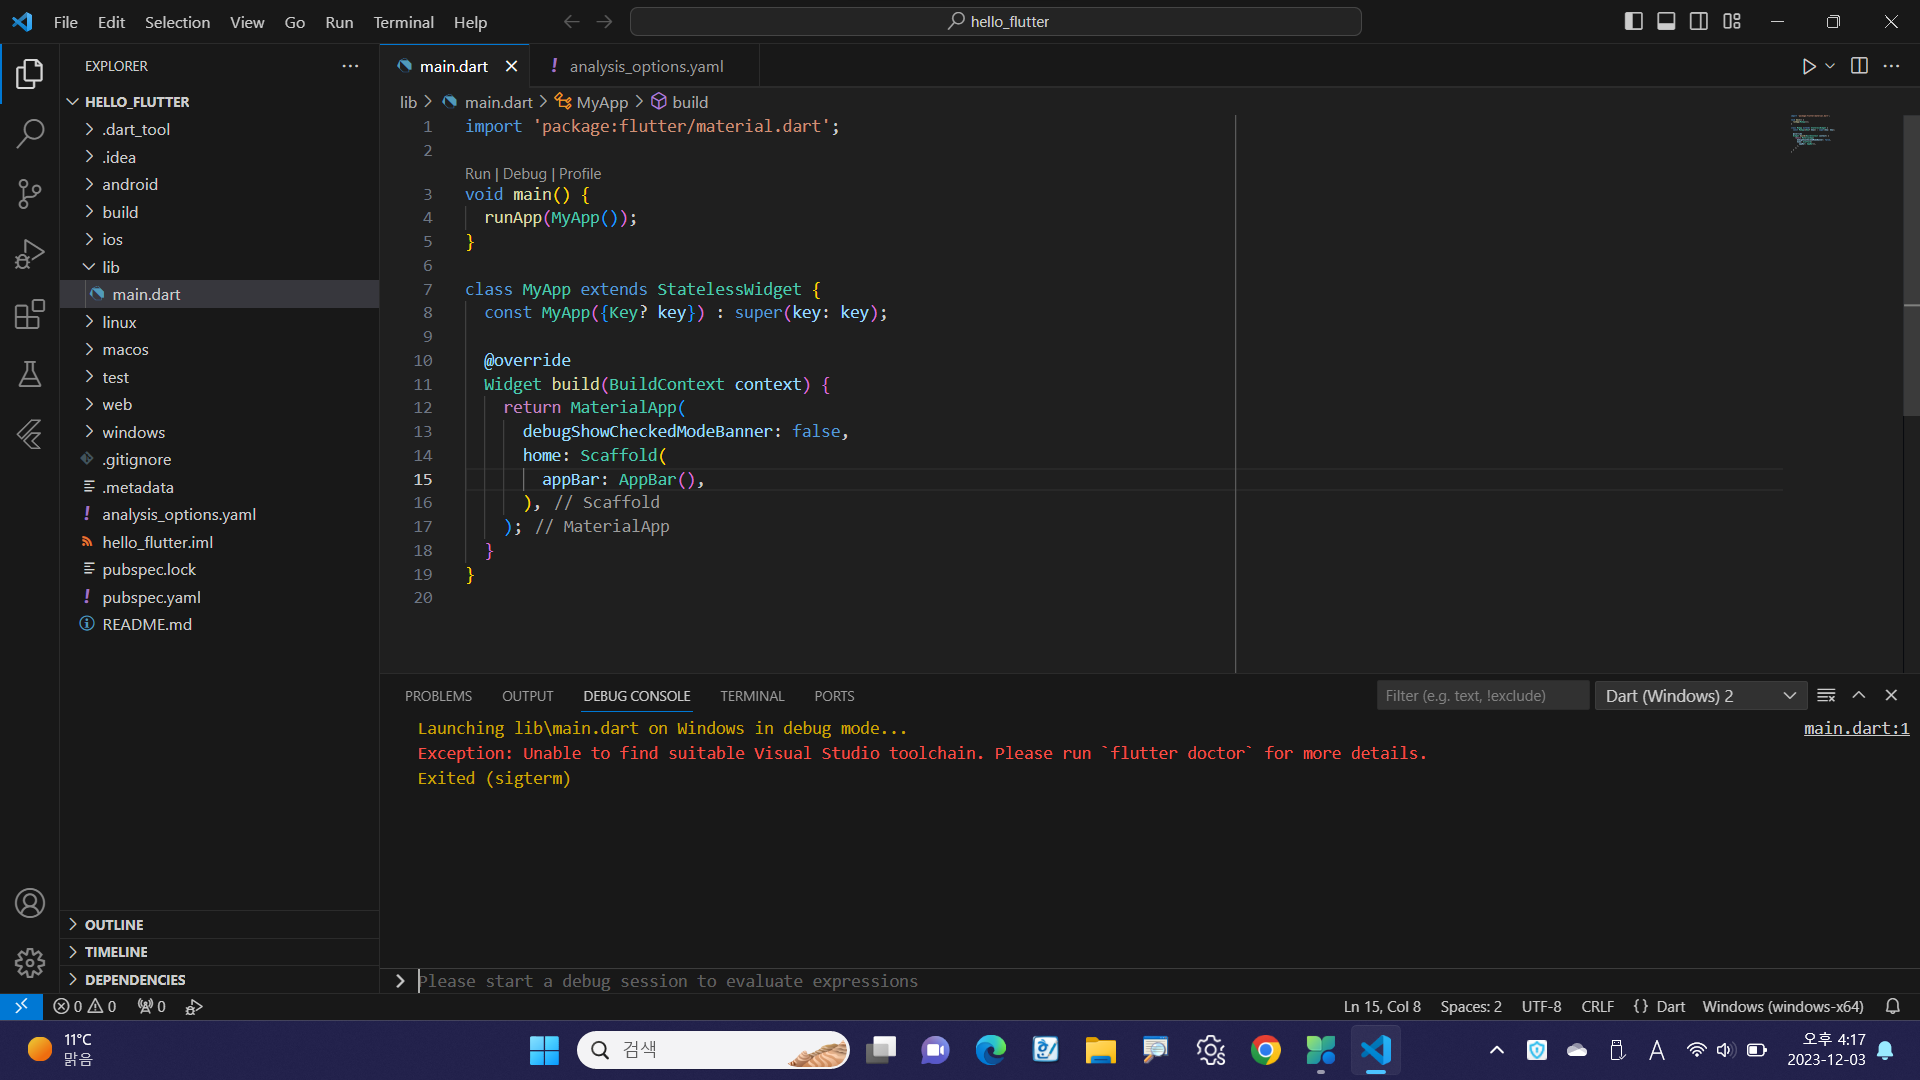The width and height of the screenshot is (1920, 1080).
Task: Click the editor minimap preview
Action: pos(1812,133)
